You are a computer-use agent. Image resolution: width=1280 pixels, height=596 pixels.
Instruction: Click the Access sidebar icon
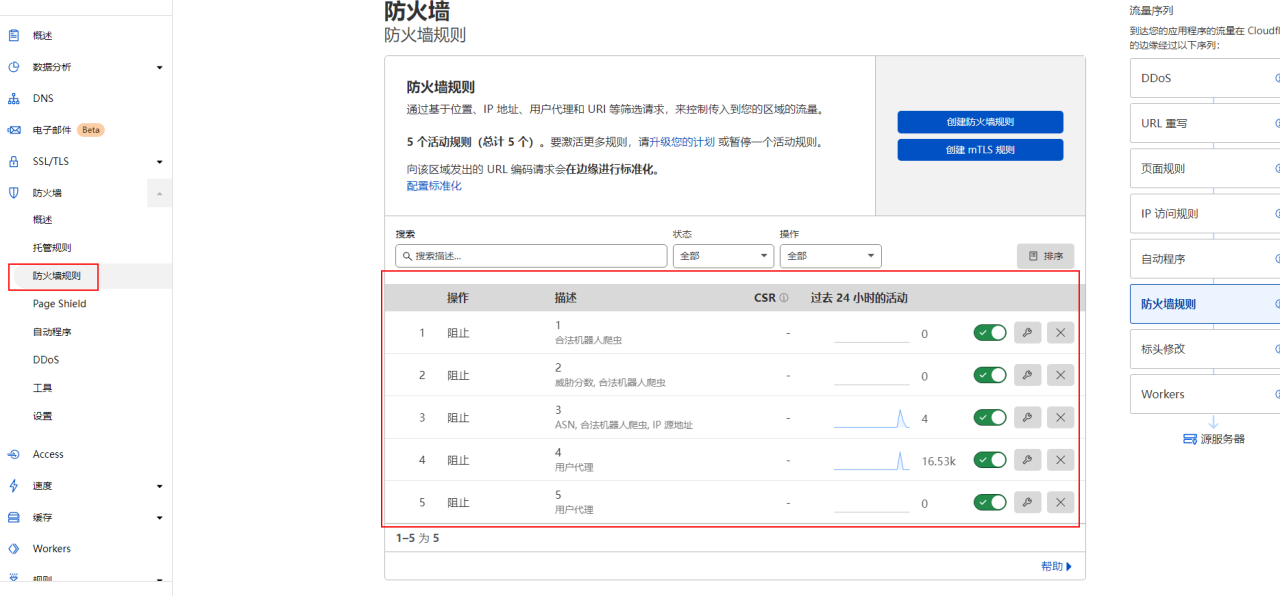tap(14, 454)
